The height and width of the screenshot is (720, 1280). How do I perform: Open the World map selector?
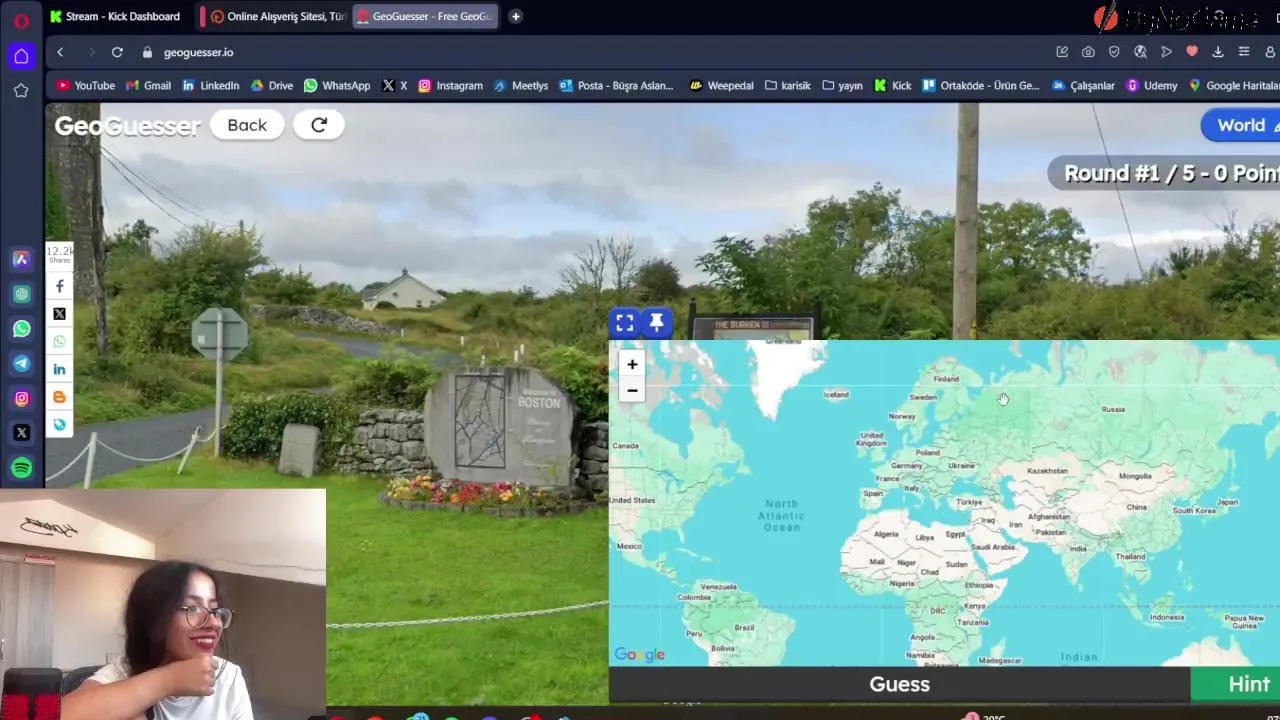pos(1241,125)
